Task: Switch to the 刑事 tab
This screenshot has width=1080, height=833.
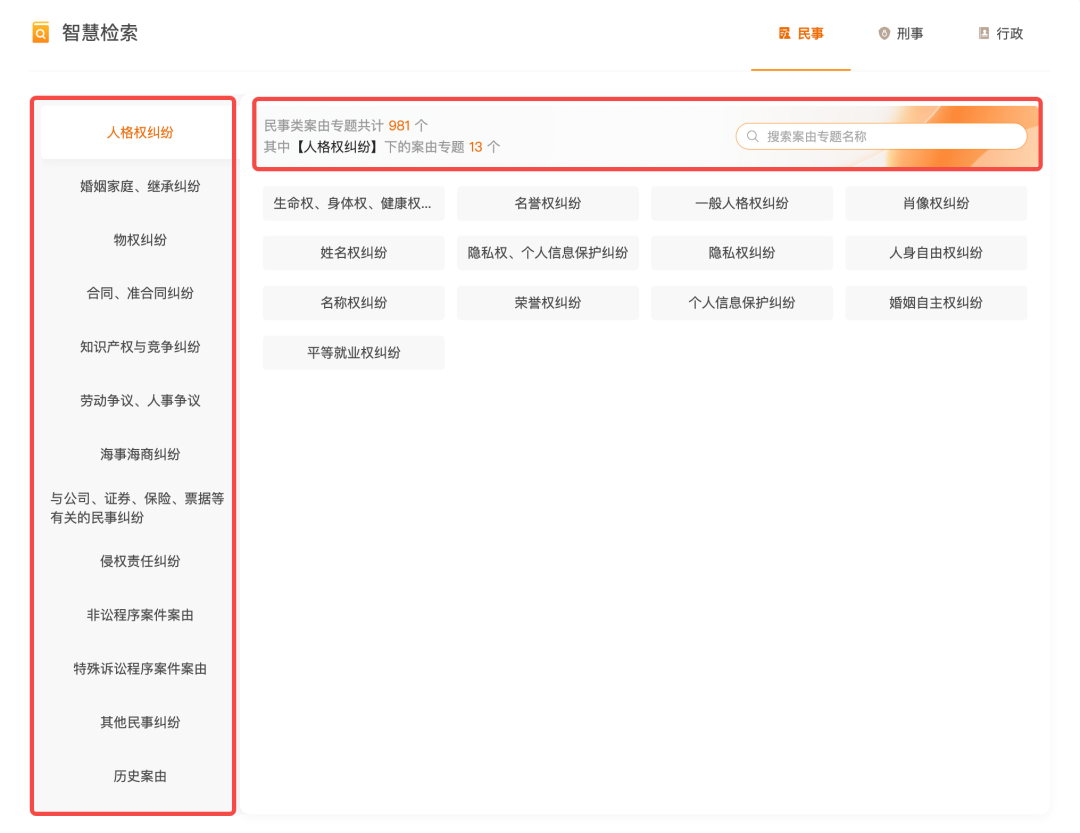Action: 905,33
